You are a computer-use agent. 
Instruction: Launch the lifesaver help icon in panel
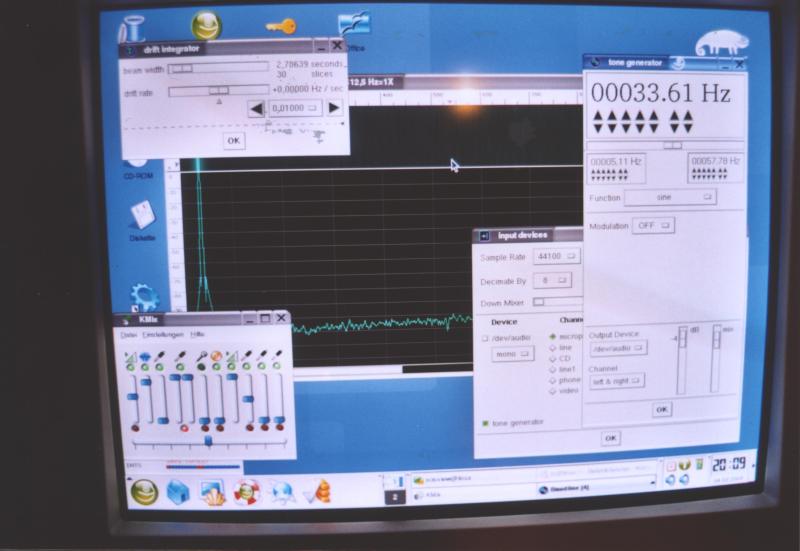(246, 491)
